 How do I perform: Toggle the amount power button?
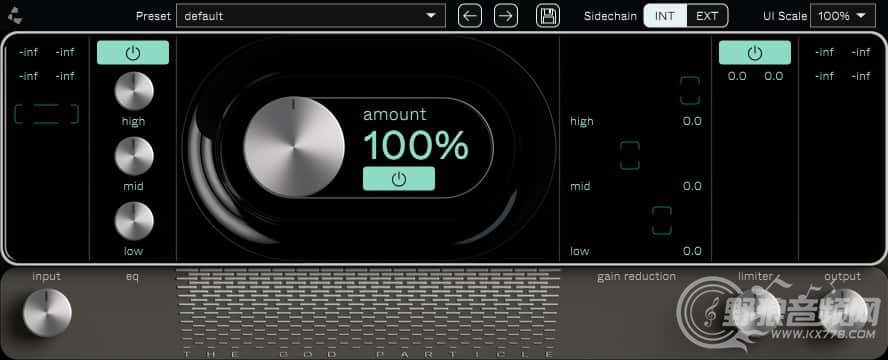click(x=399, y=178)
